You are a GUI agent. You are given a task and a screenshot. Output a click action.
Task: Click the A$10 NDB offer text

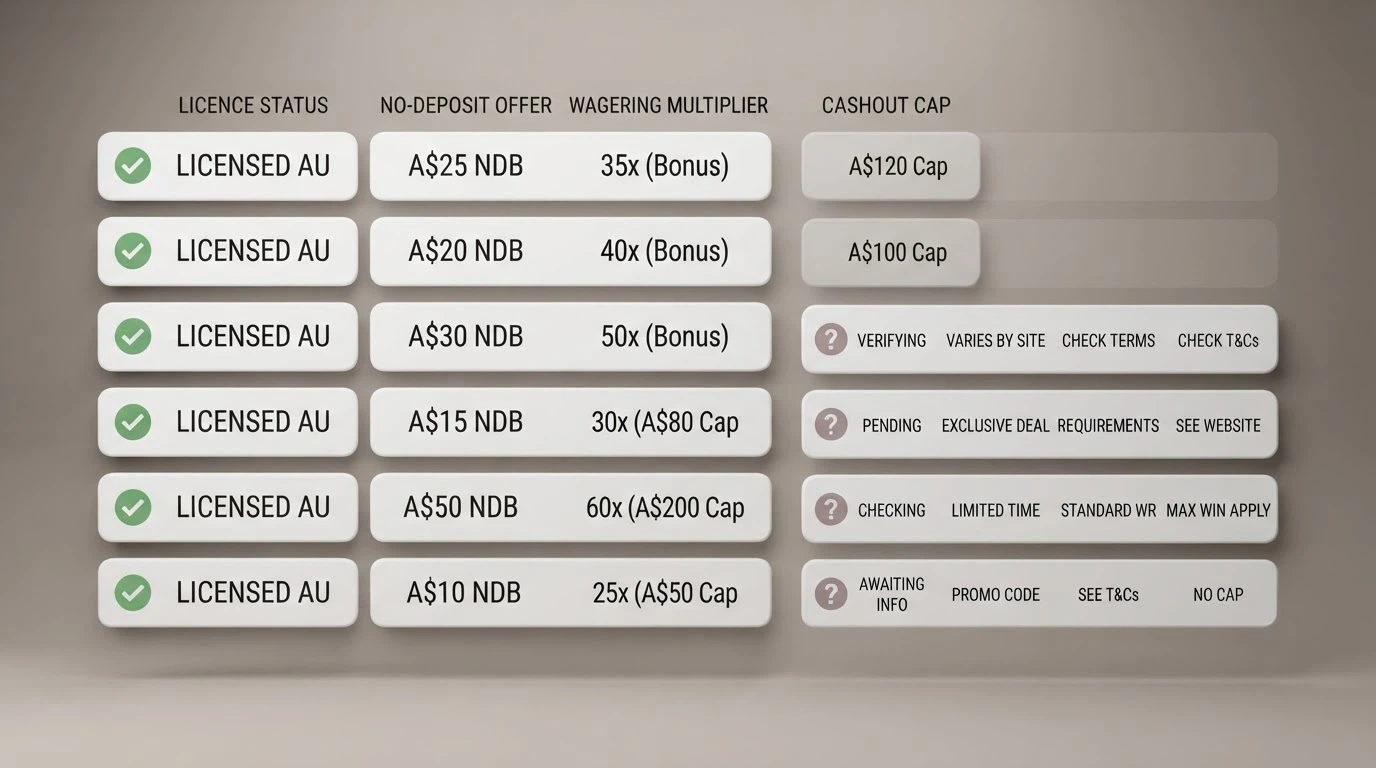464,593
